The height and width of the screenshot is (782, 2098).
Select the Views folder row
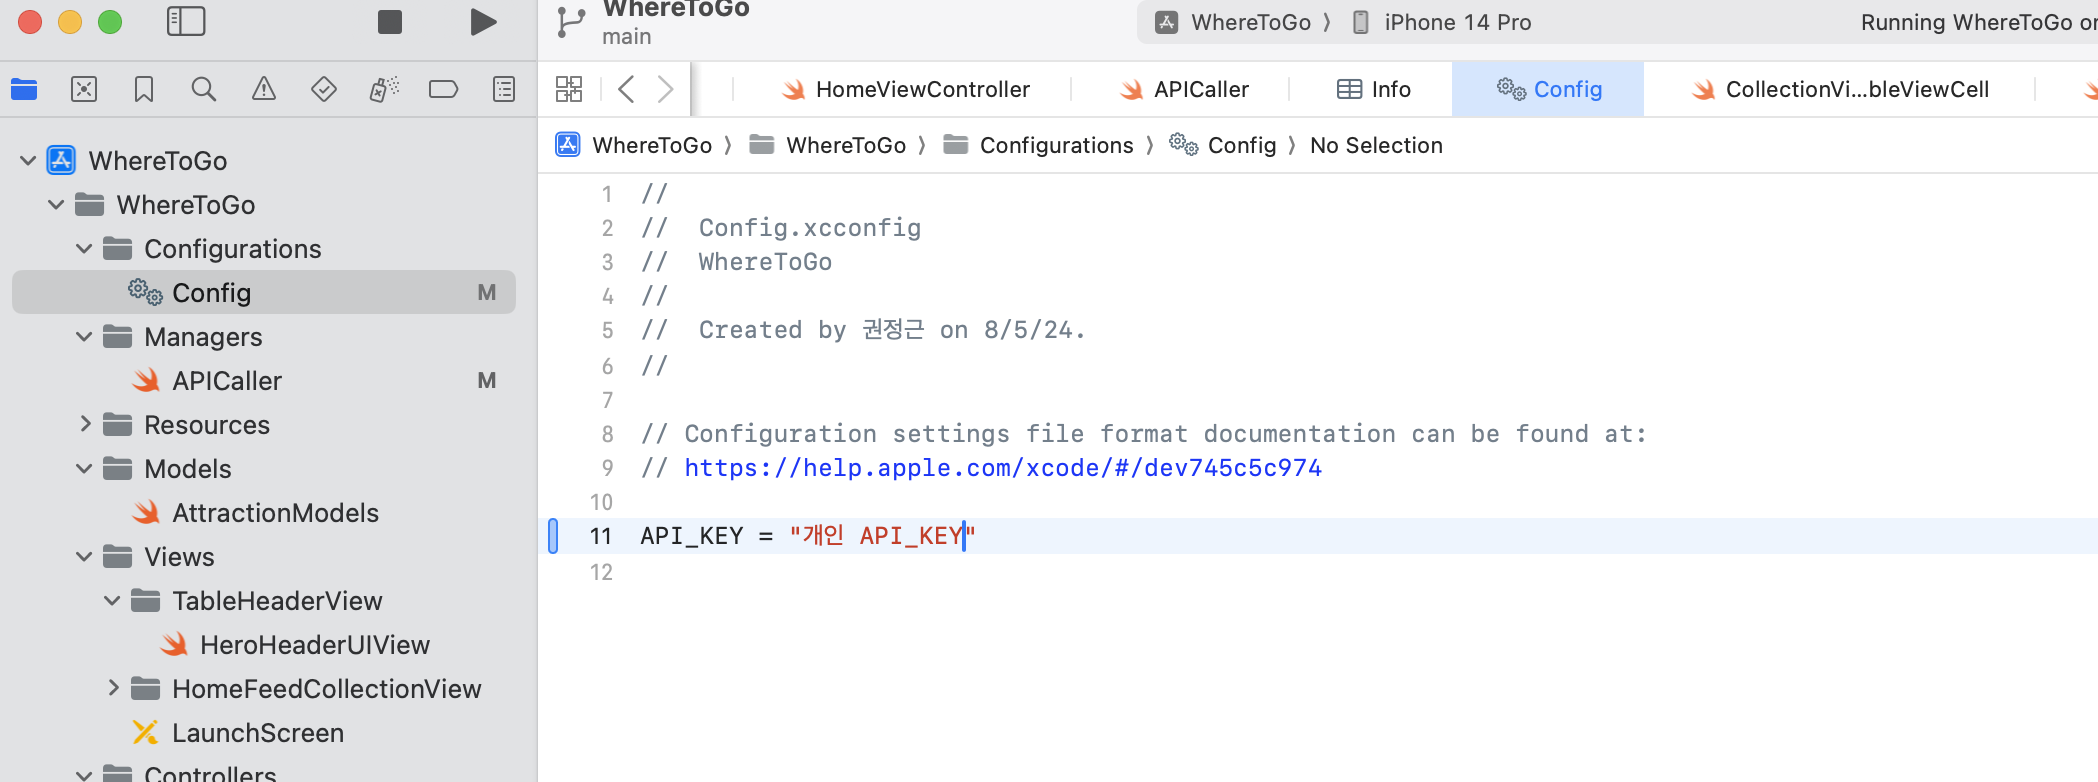pyautogui.click(x=264, y=556)
